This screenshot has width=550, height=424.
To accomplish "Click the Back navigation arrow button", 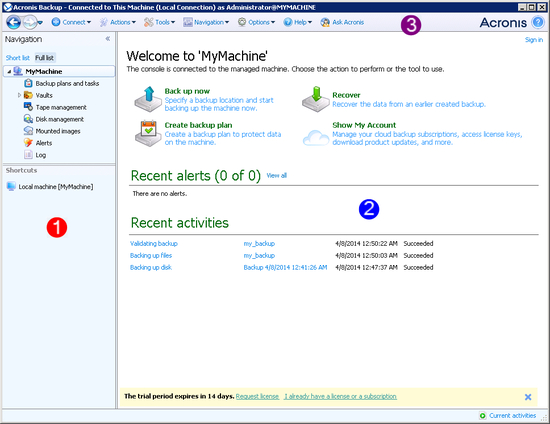I will coord(13,22).
